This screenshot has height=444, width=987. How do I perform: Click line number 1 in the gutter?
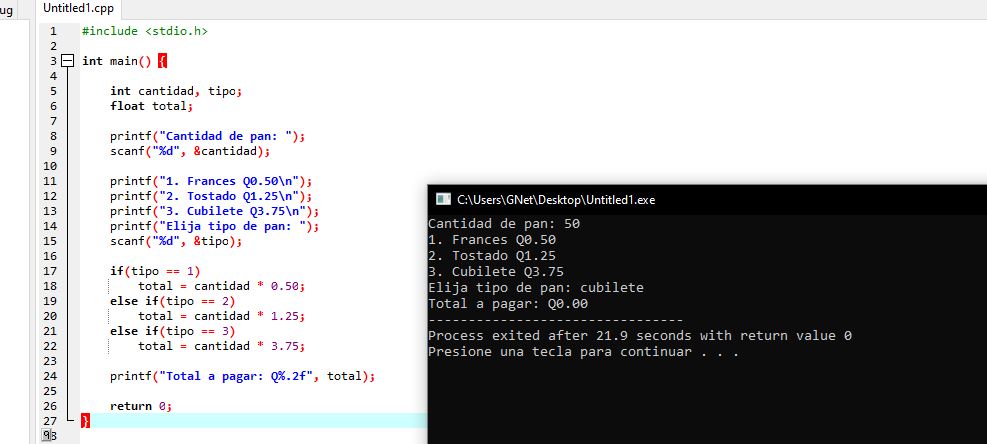(x=52, y=31)
